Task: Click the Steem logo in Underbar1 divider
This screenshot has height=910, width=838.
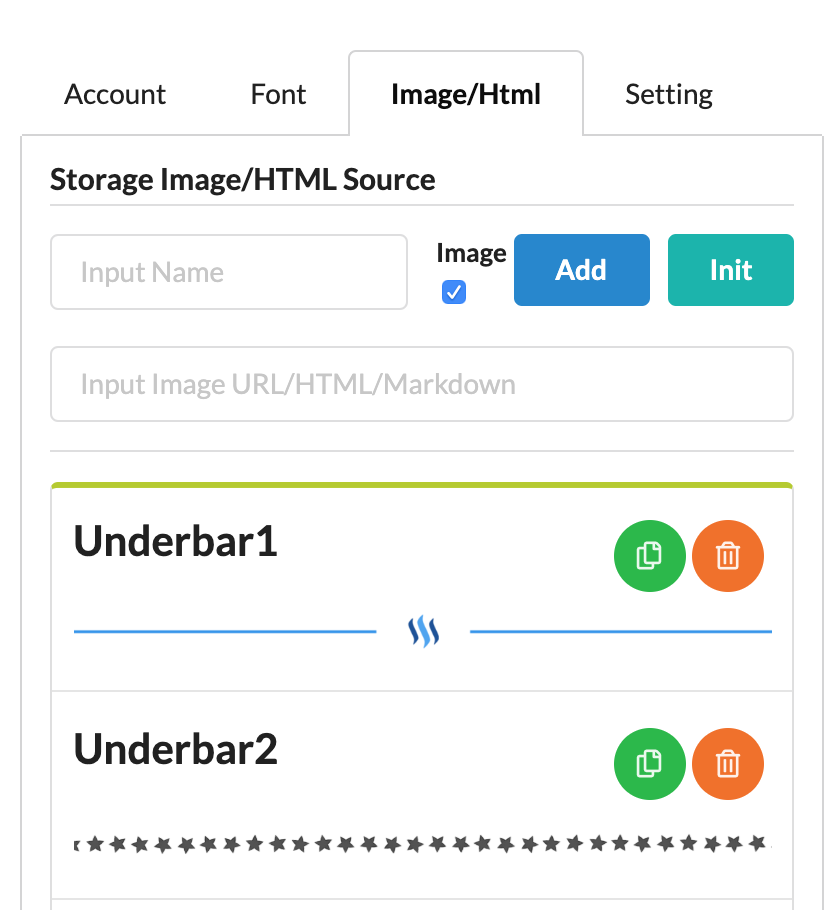Action: click(424, 632)
